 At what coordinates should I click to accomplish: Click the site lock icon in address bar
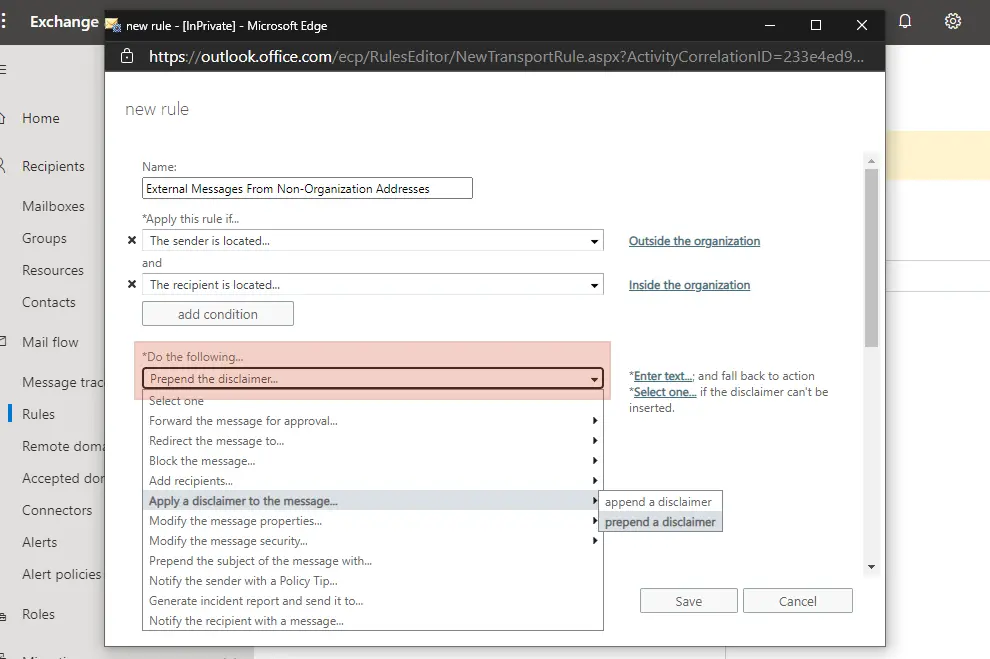coord(127,56)
